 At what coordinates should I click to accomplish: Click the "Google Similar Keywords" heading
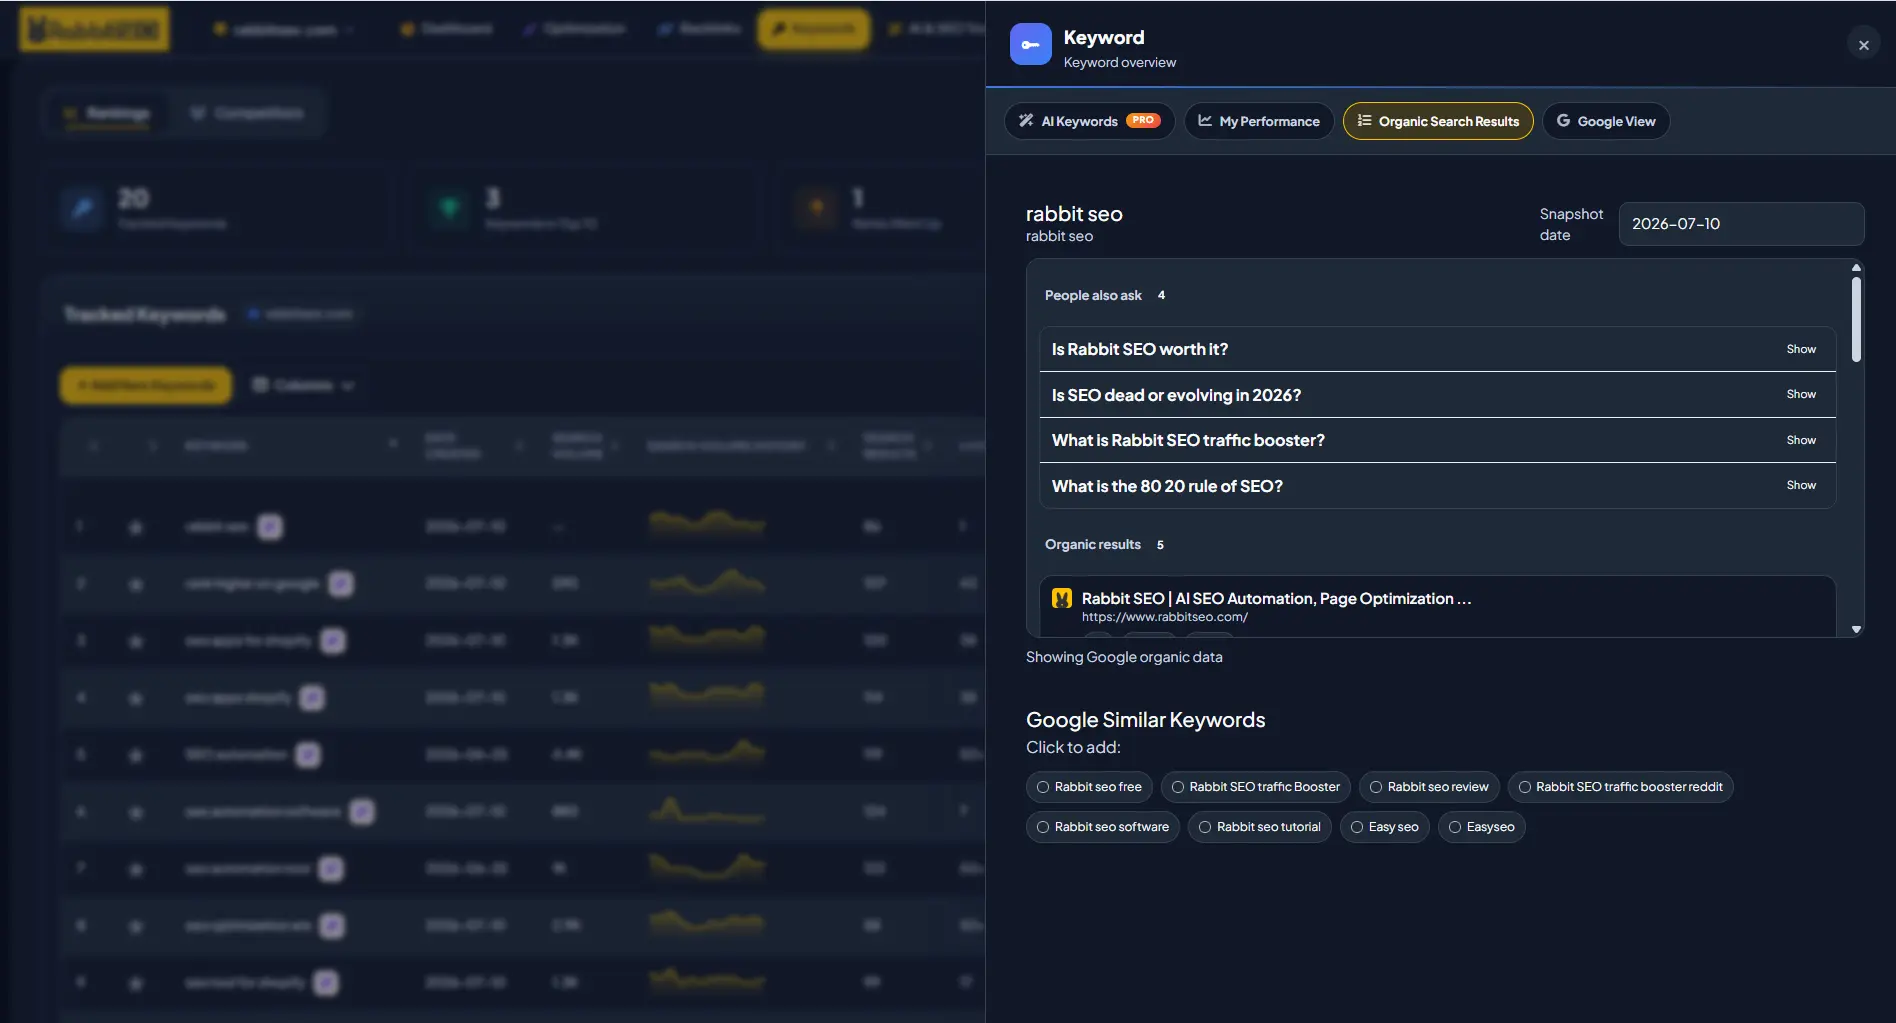[x=1146, y=720]
